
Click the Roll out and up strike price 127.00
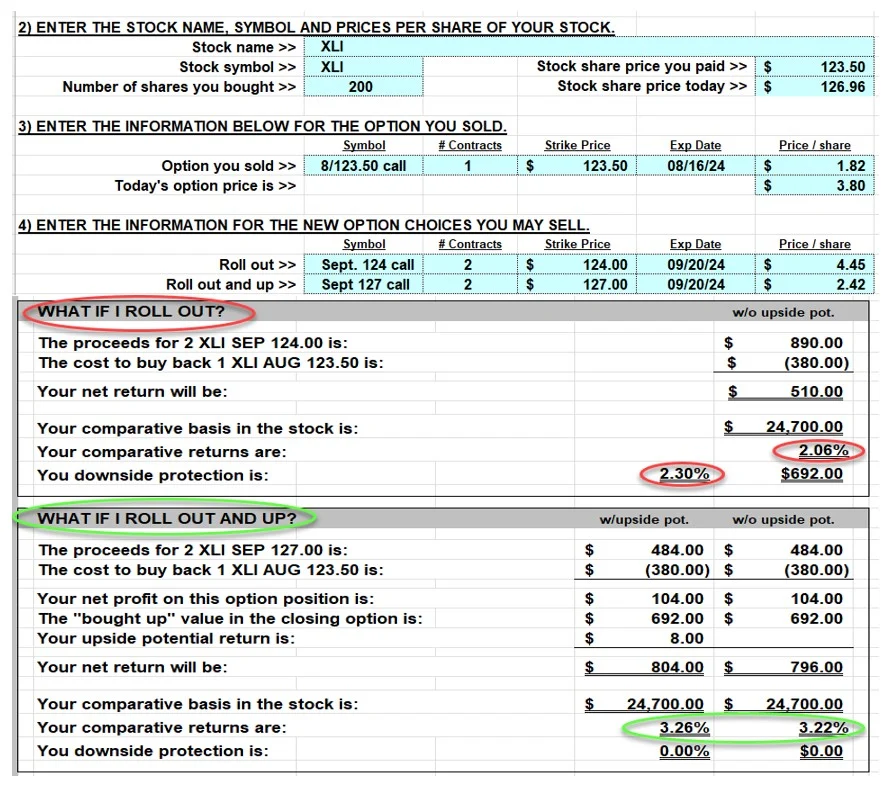(x=577, y=284)
